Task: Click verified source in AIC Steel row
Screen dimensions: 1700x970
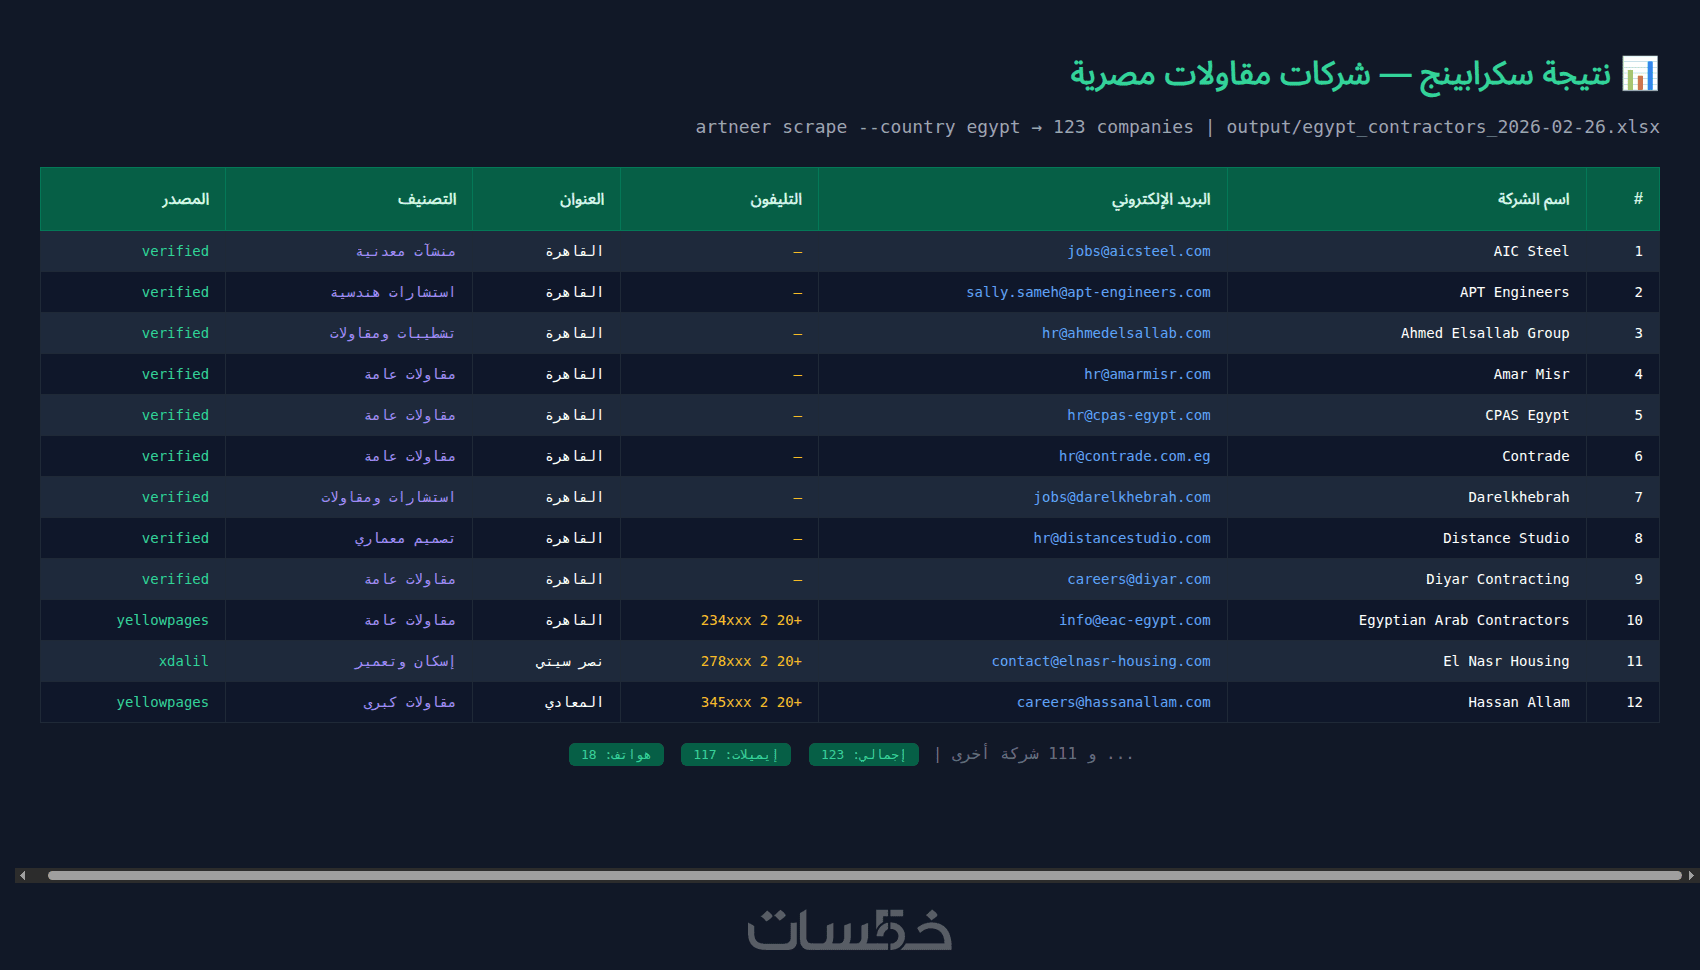Action: tap(175, 251)
